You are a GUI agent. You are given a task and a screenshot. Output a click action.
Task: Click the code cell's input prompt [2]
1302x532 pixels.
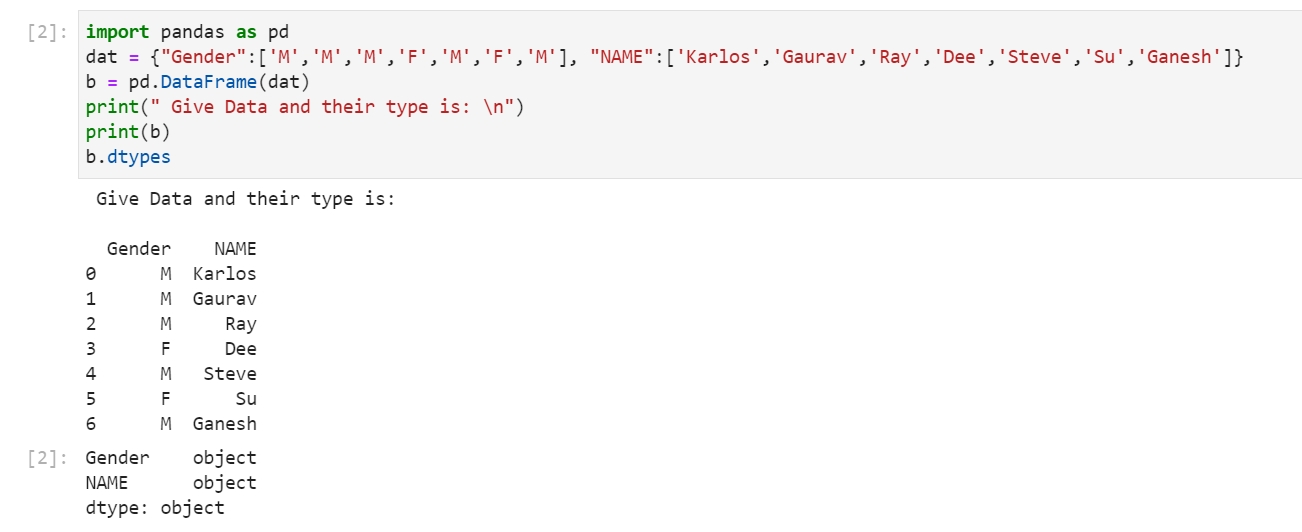click(x=45, y=33)
